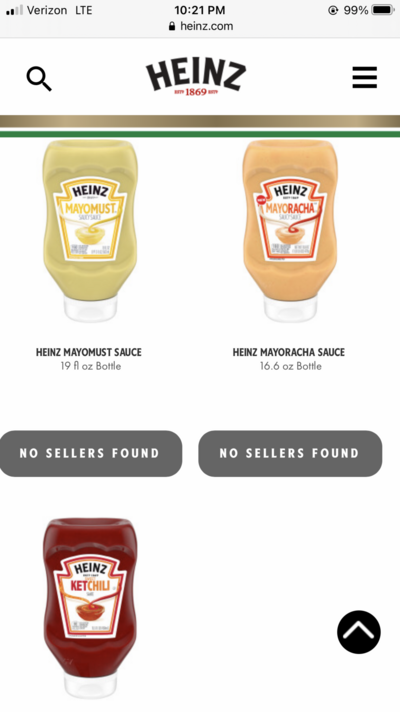Tap the Verizon LTE carrier label
The image size is (400, 712).
[59, 10]
